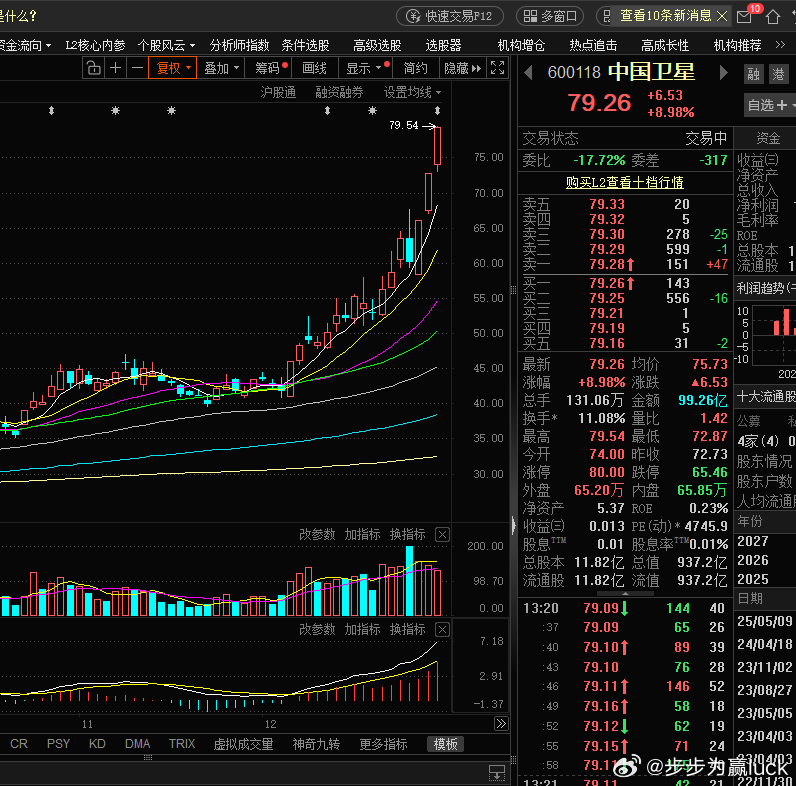The width and height of the screenshot is (796, 786).
Task: Toggle the 融资融券 margin indicator
Action: click(x=339, y=92)
